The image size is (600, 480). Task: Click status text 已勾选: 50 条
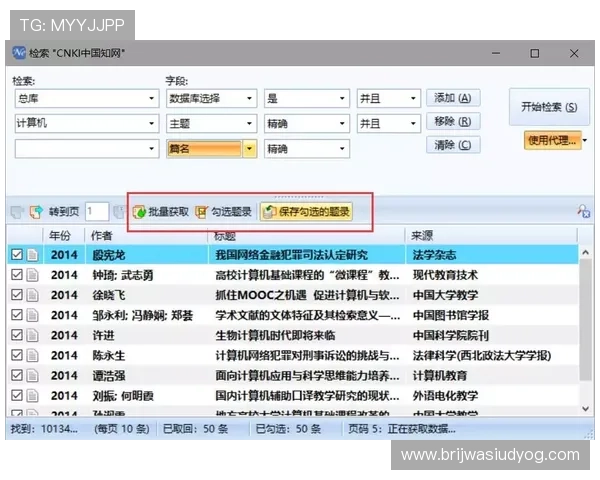288,429
